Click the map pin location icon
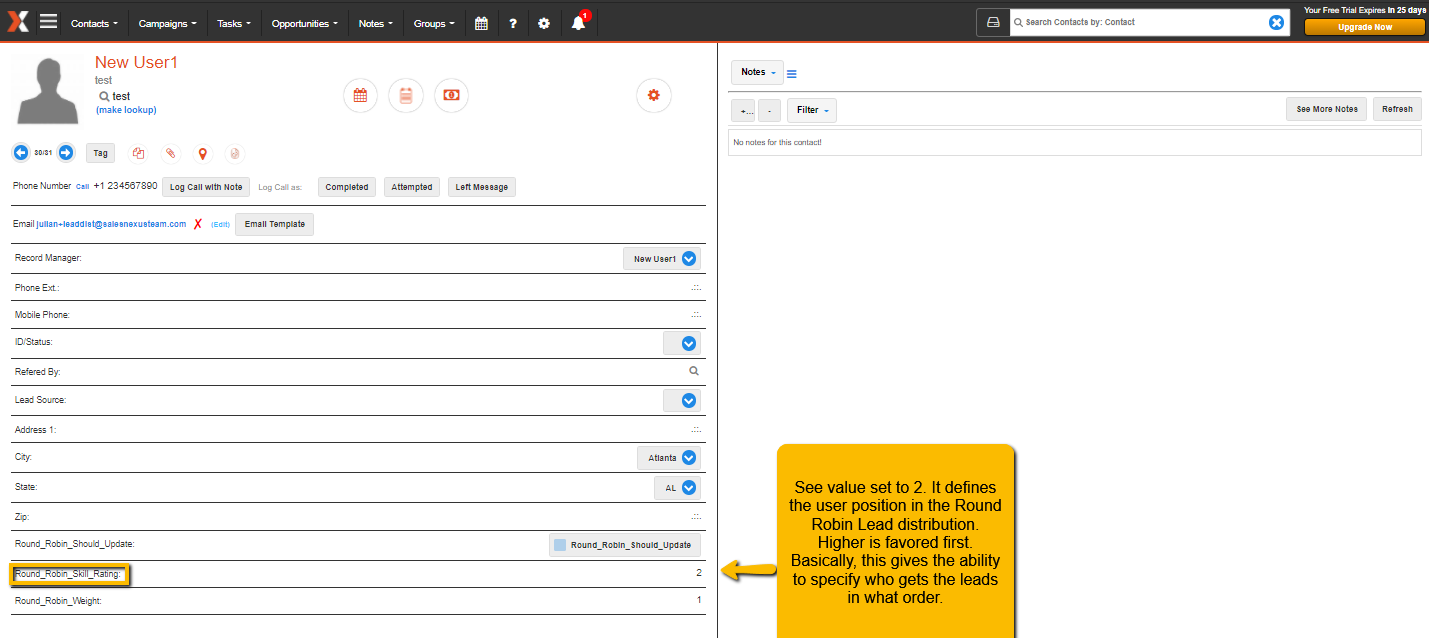The height and width of the screenshot is (638, 1429). [x=202, y=153]
